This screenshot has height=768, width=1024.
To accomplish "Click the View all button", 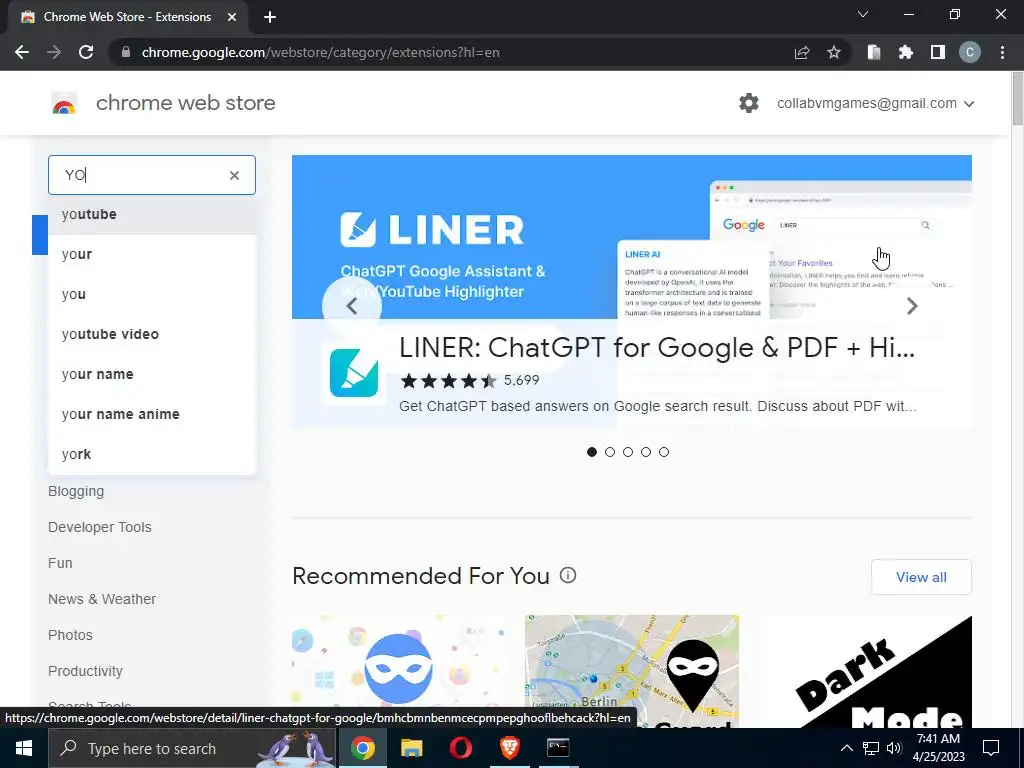I will tap(921, 577).
